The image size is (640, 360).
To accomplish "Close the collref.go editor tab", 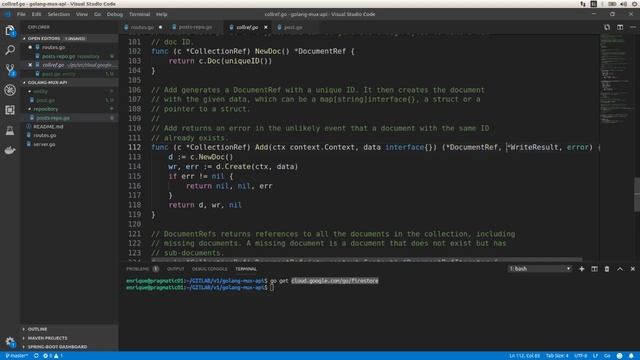I will coord(266,27).
